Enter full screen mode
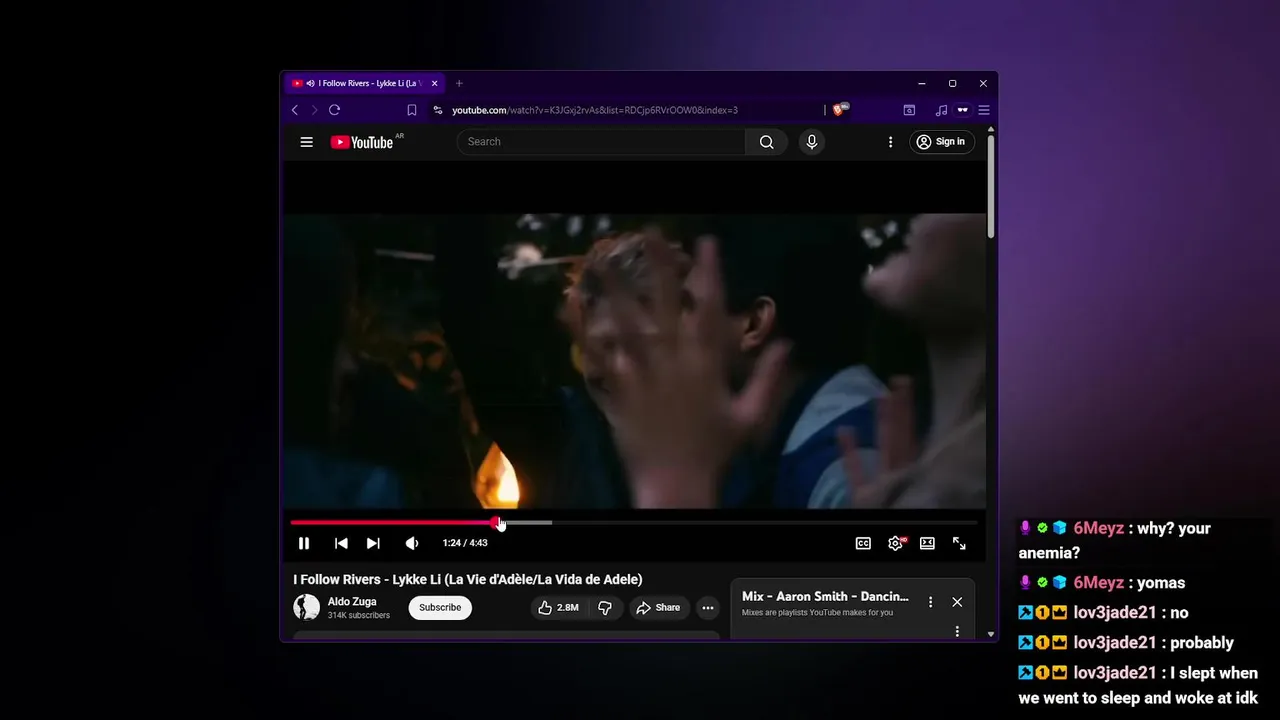1280x720 pixels. click(959, 543)
